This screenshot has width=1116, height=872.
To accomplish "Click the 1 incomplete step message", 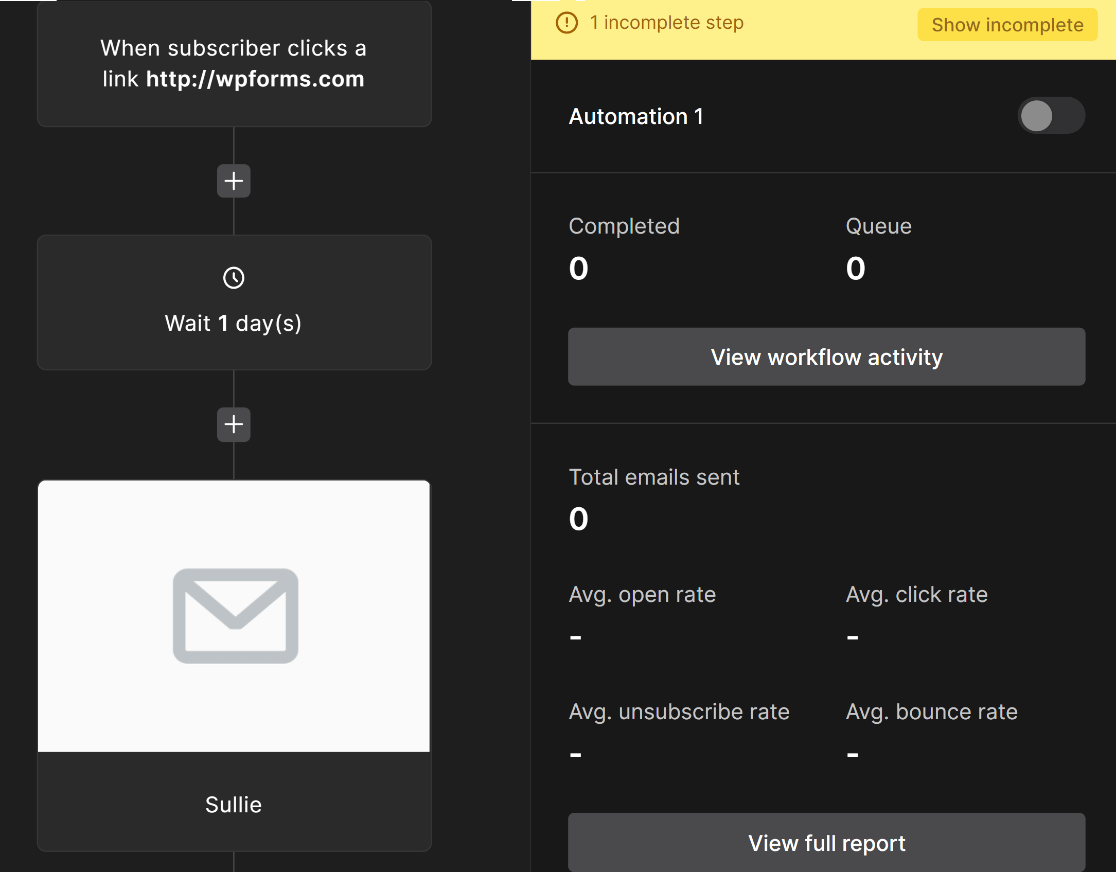I will click(x=666, y=23).
